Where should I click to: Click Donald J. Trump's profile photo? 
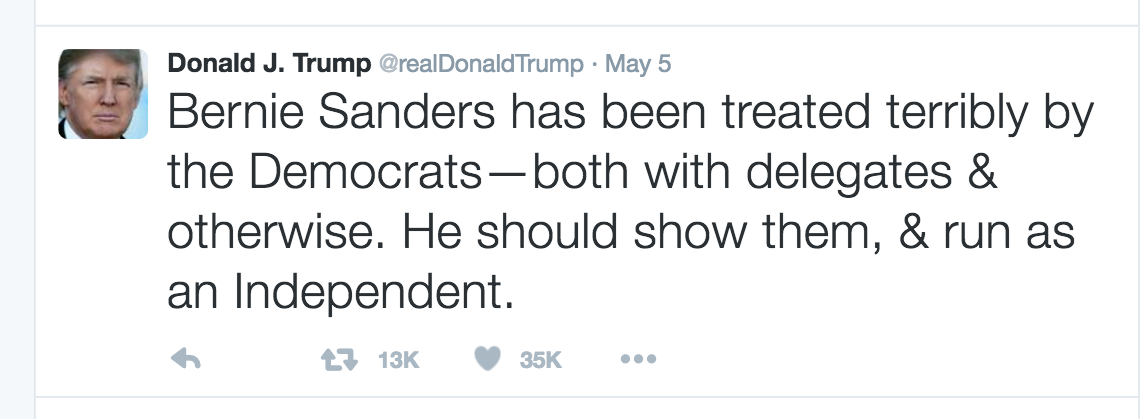click(x=103, y=94)
